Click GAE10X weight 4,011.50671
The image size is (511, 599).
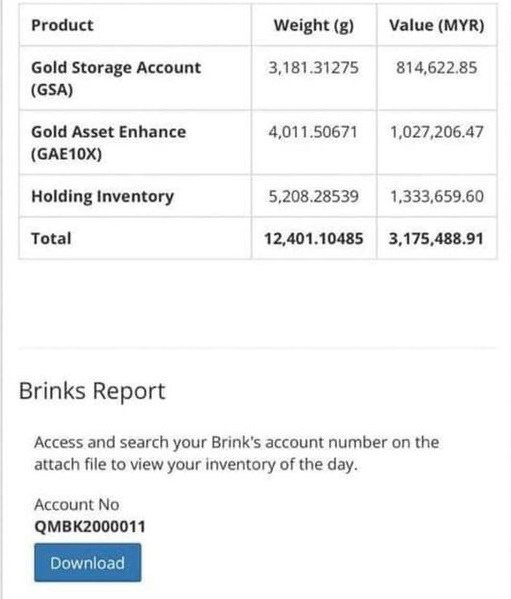[x=313, y=132]
